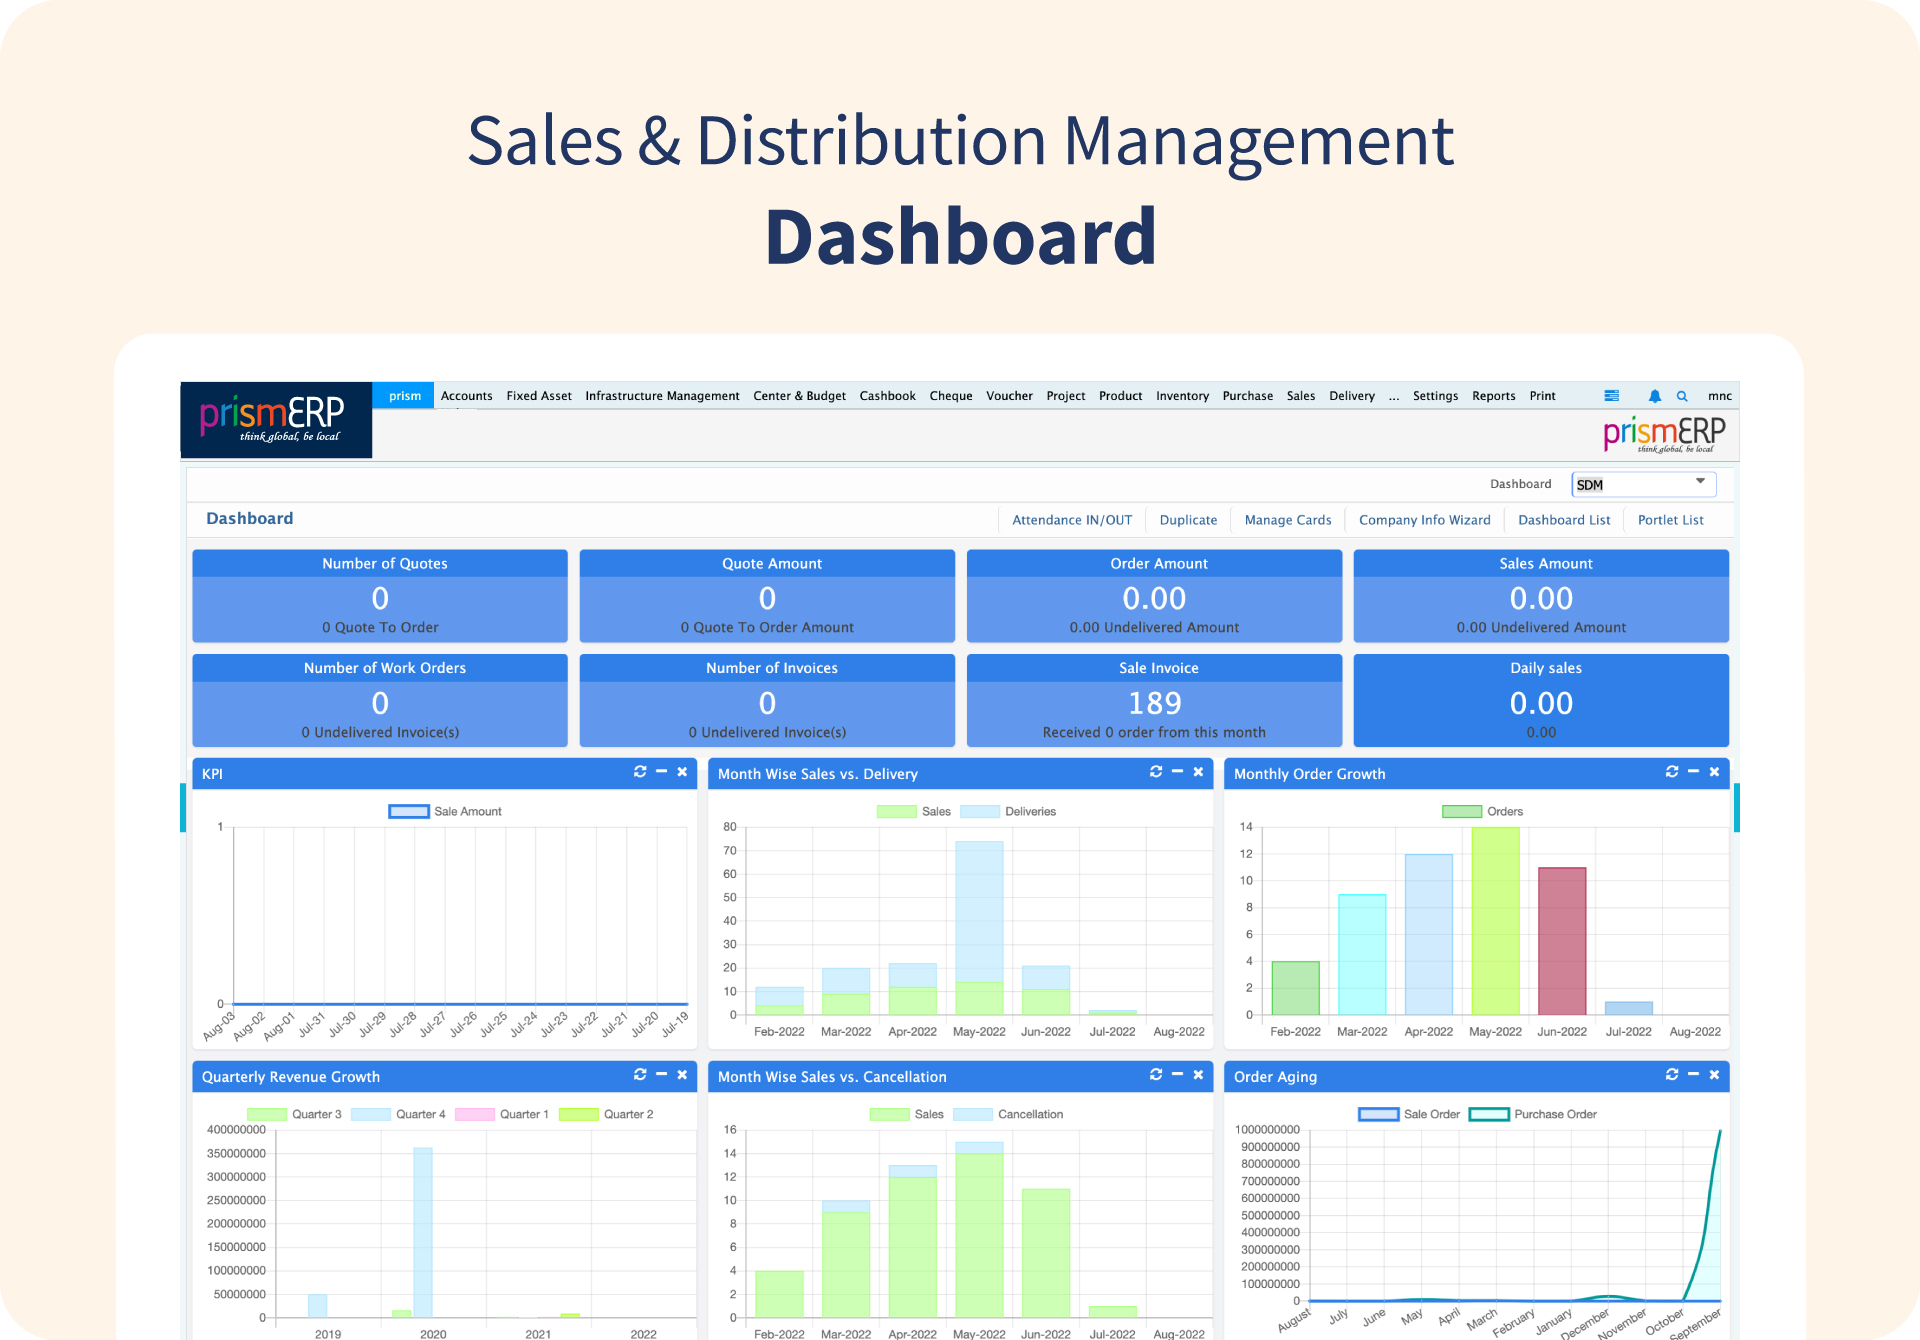Viewport: 1920px width, 1340px height.
Task: Expand the ... more menus item
Action: [x=1393, y=396]
